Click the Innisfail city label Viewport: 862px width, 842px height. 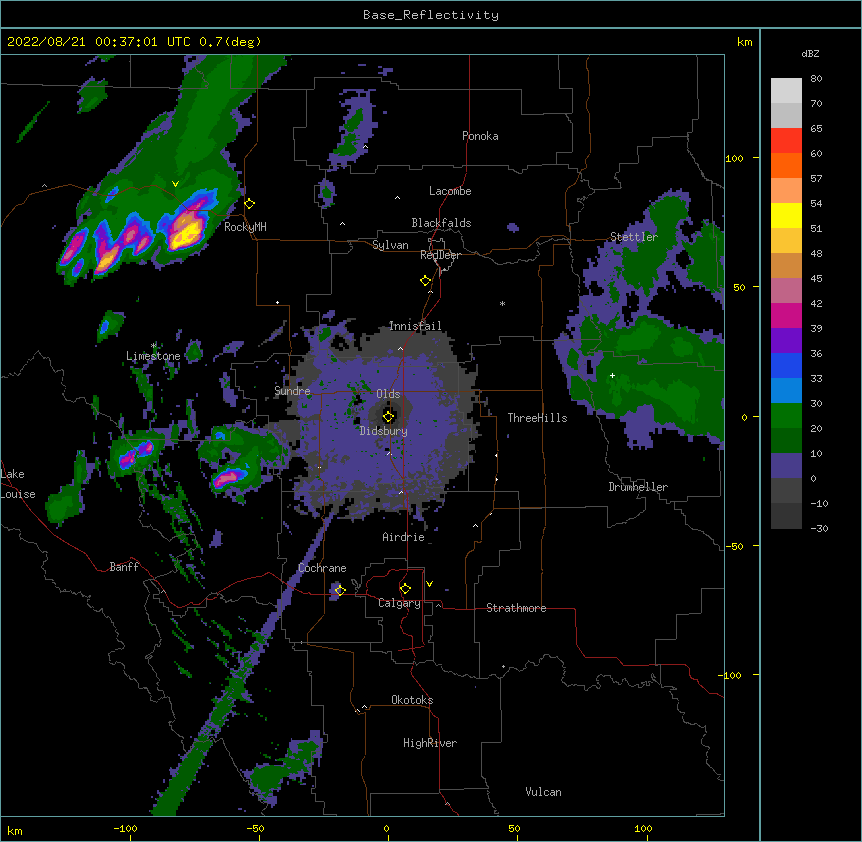pos(415,326)
